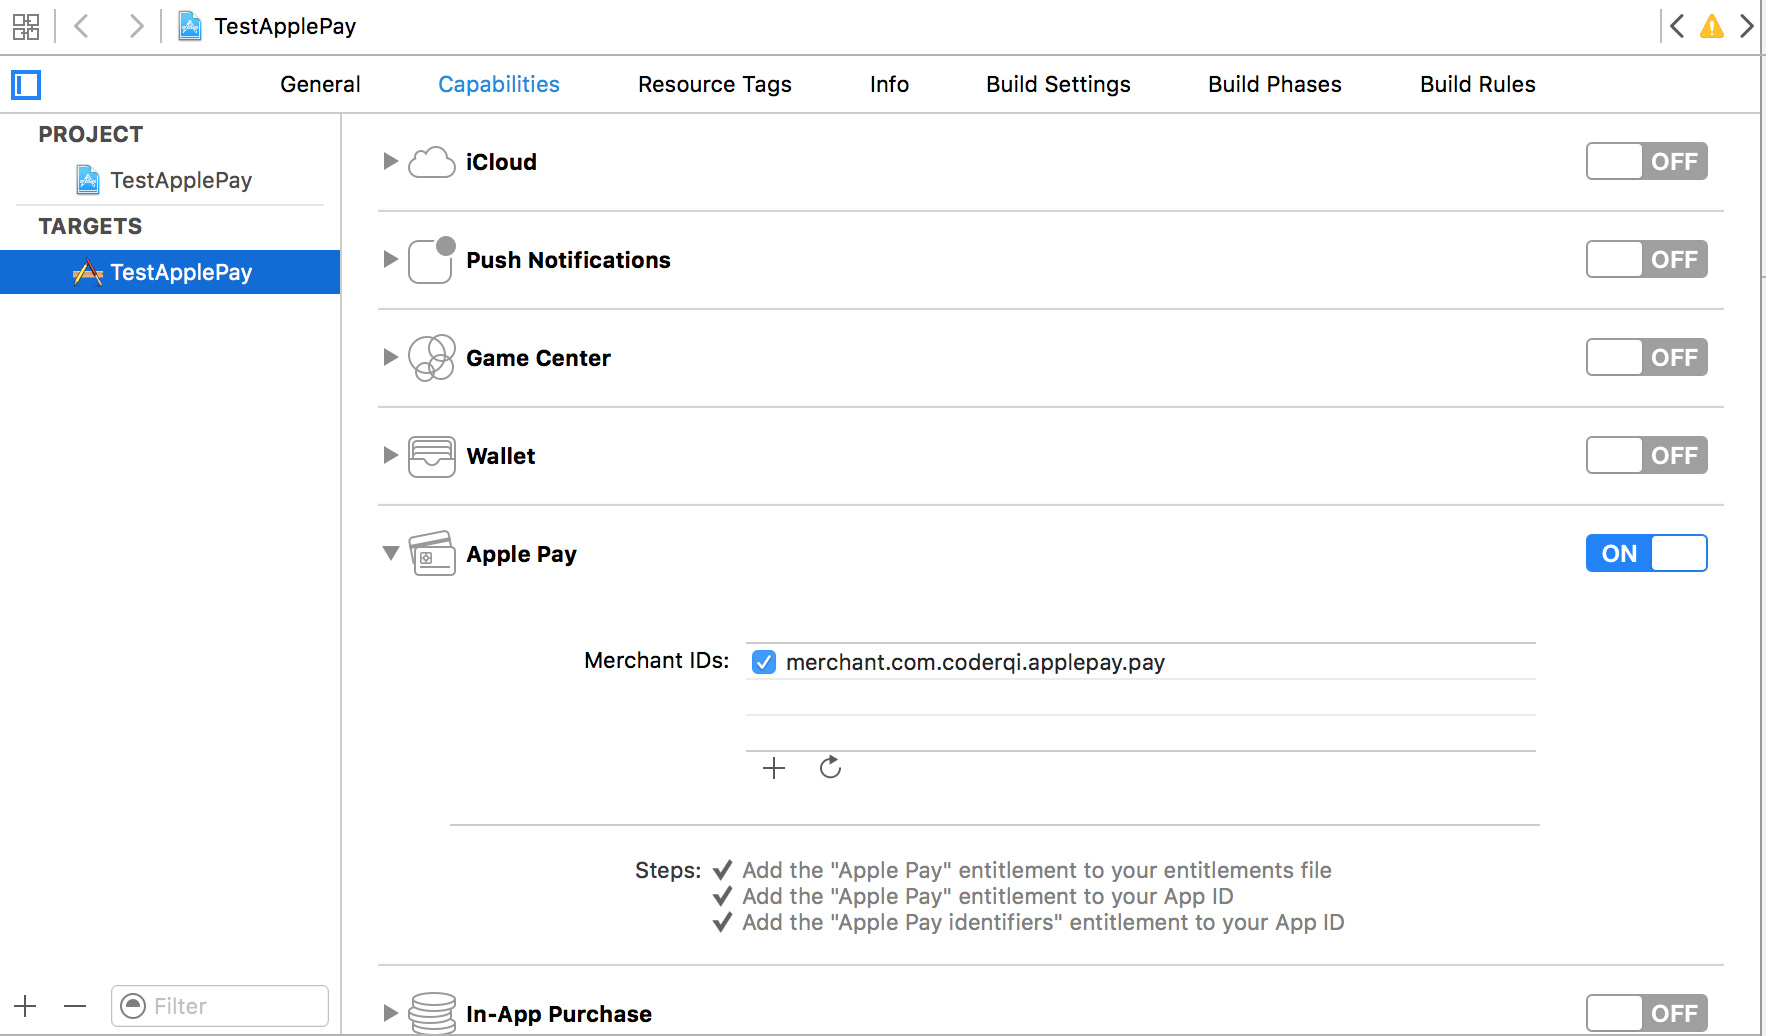The image size is (1766, 1036).
Task: Select the TestApplePay project item
Action: coord(180,180)
